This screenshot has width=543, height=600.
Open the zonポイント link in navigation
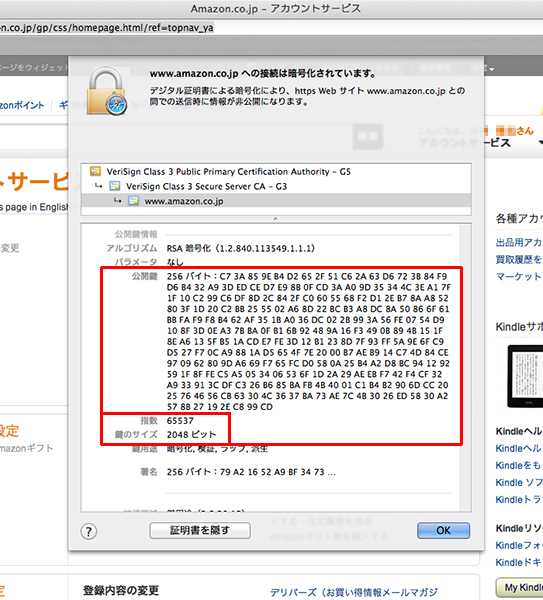tap(22, 105)
